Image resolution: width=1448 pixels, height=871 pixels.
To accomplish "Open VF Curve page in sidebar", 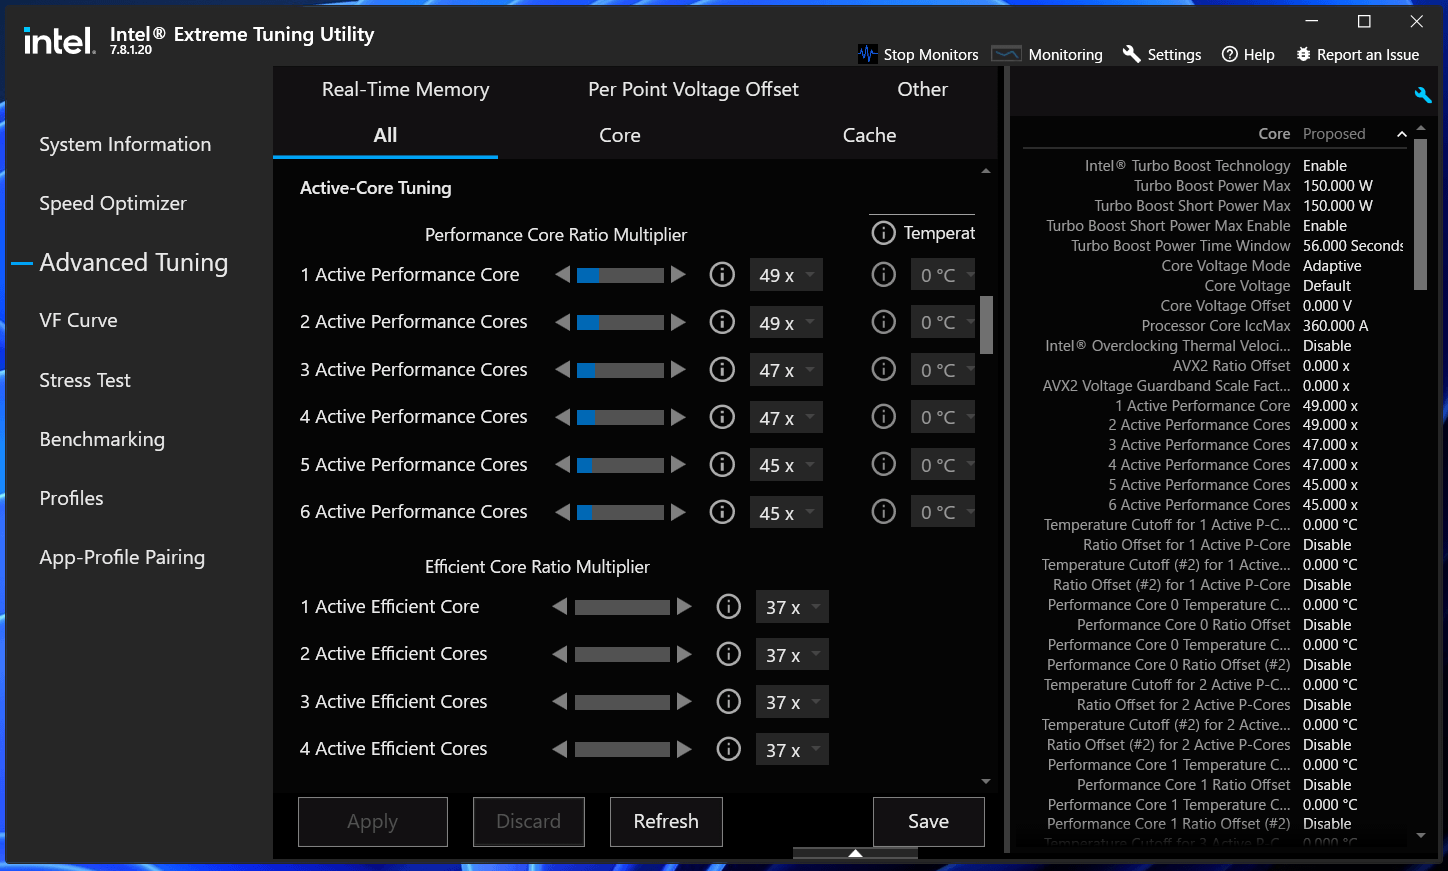I will pyautogui.click(x=78, y=320).
